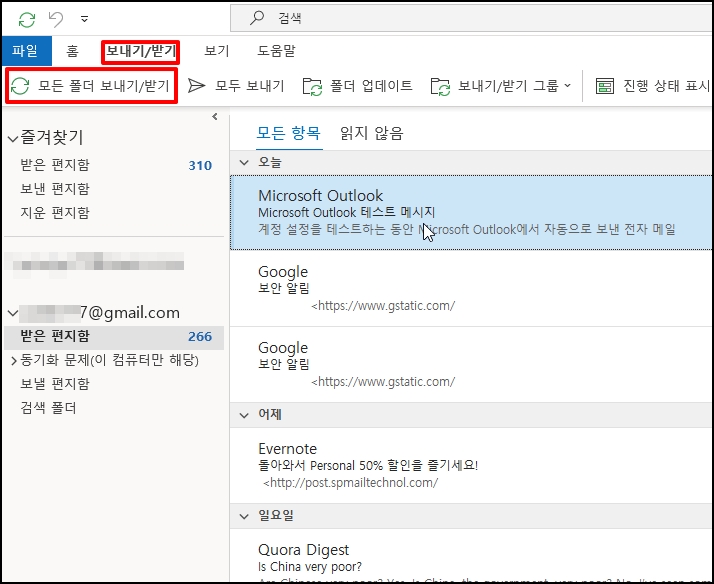Click the unread count 266
The width and height of the screenshot is (714, 584).
pos(200,336)
